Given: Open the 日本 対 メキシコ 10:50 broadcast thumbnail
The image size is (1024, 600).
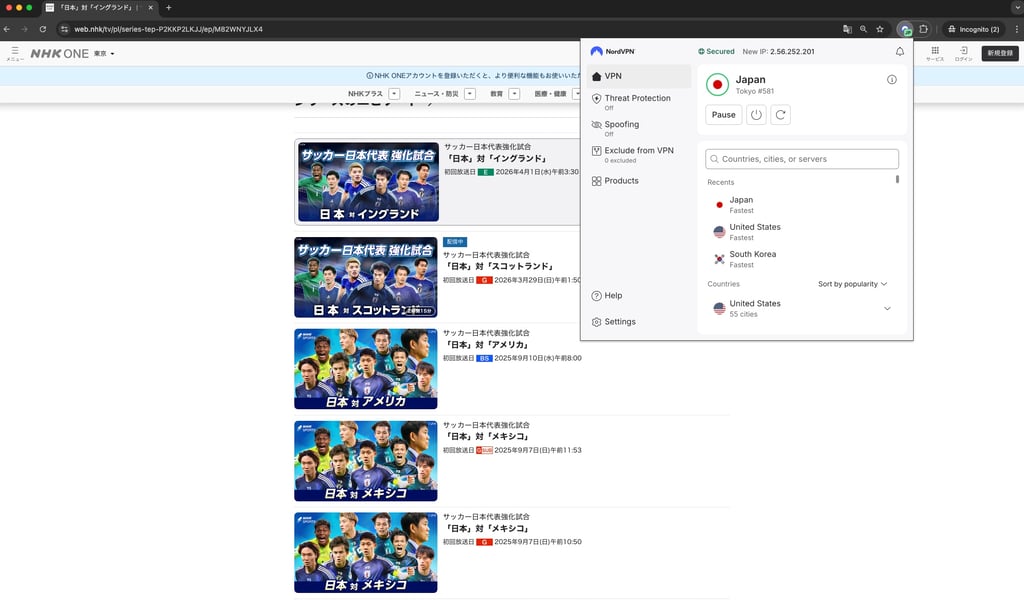Looking at the screenshot, I should tap(366, 552).
